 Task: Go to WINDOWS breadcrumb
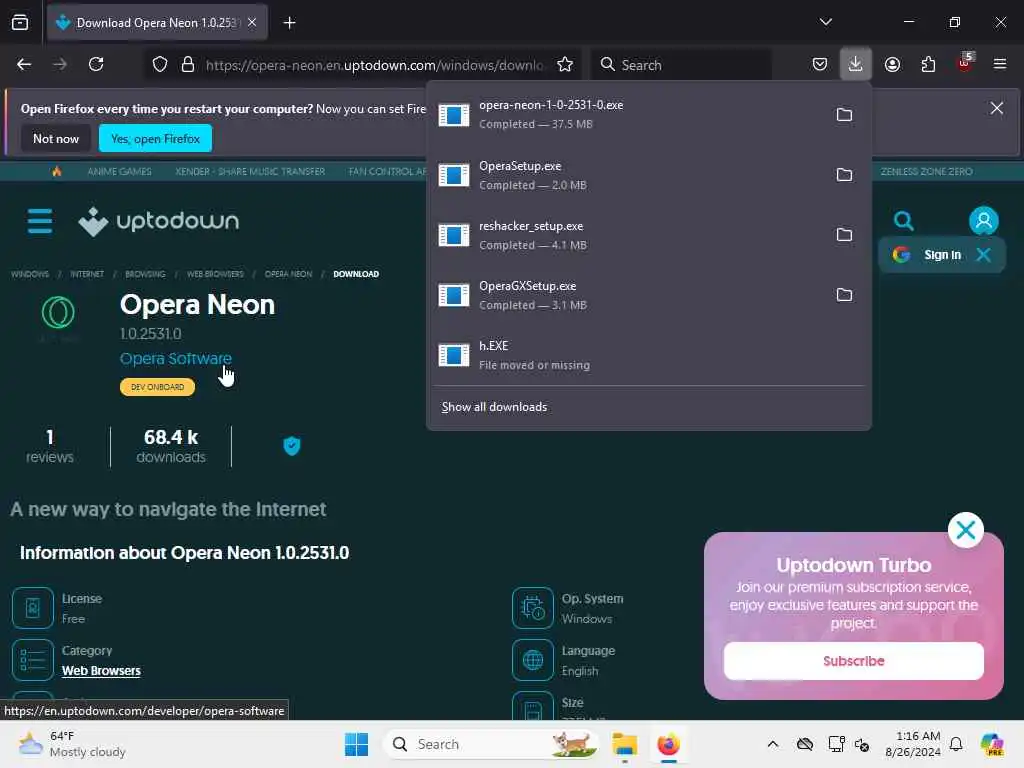click(x=30, y=274)
